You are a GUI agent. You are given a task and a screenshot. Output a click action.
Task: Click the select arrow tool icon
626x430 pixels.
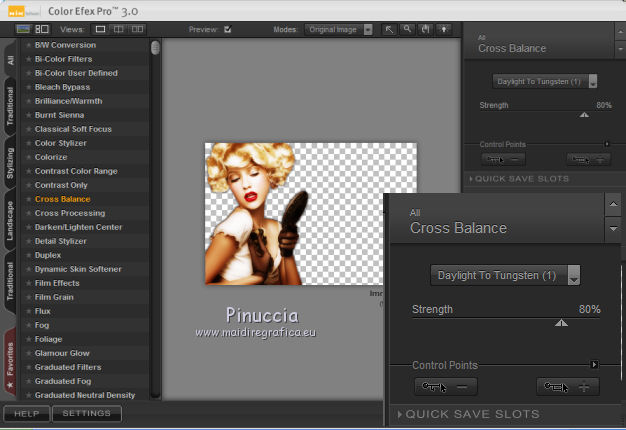coord(389,30)
